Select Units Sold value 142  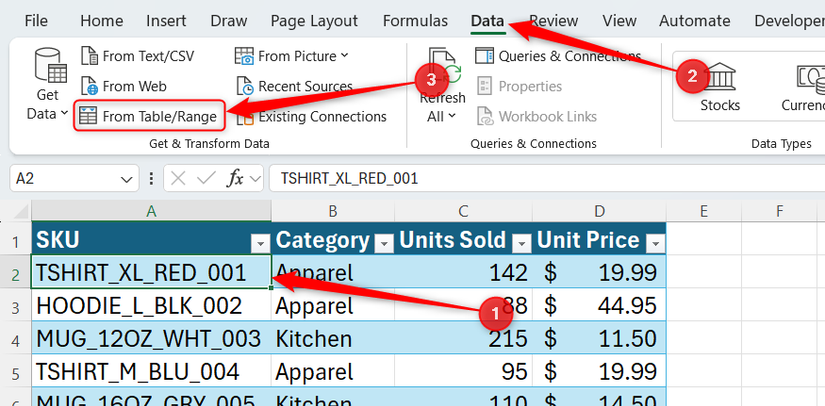click(x=463, y=272)
